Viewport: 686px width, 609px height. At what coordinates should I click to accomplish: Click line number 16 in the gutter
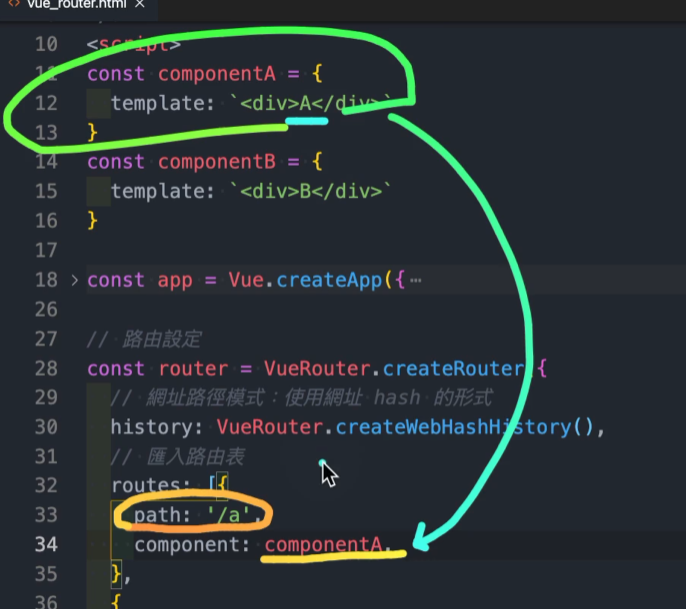[46, 220]
